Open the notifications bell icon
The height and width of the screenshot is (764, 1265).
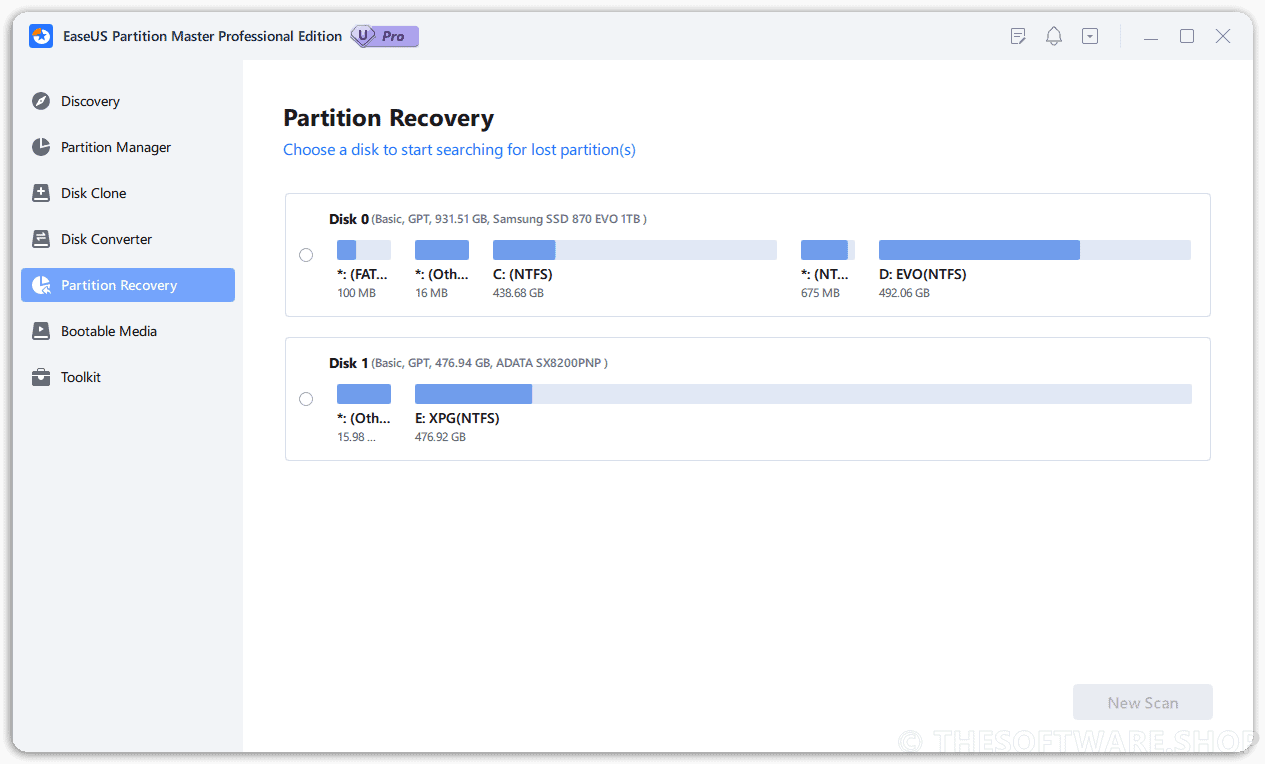coord(1054,36)
